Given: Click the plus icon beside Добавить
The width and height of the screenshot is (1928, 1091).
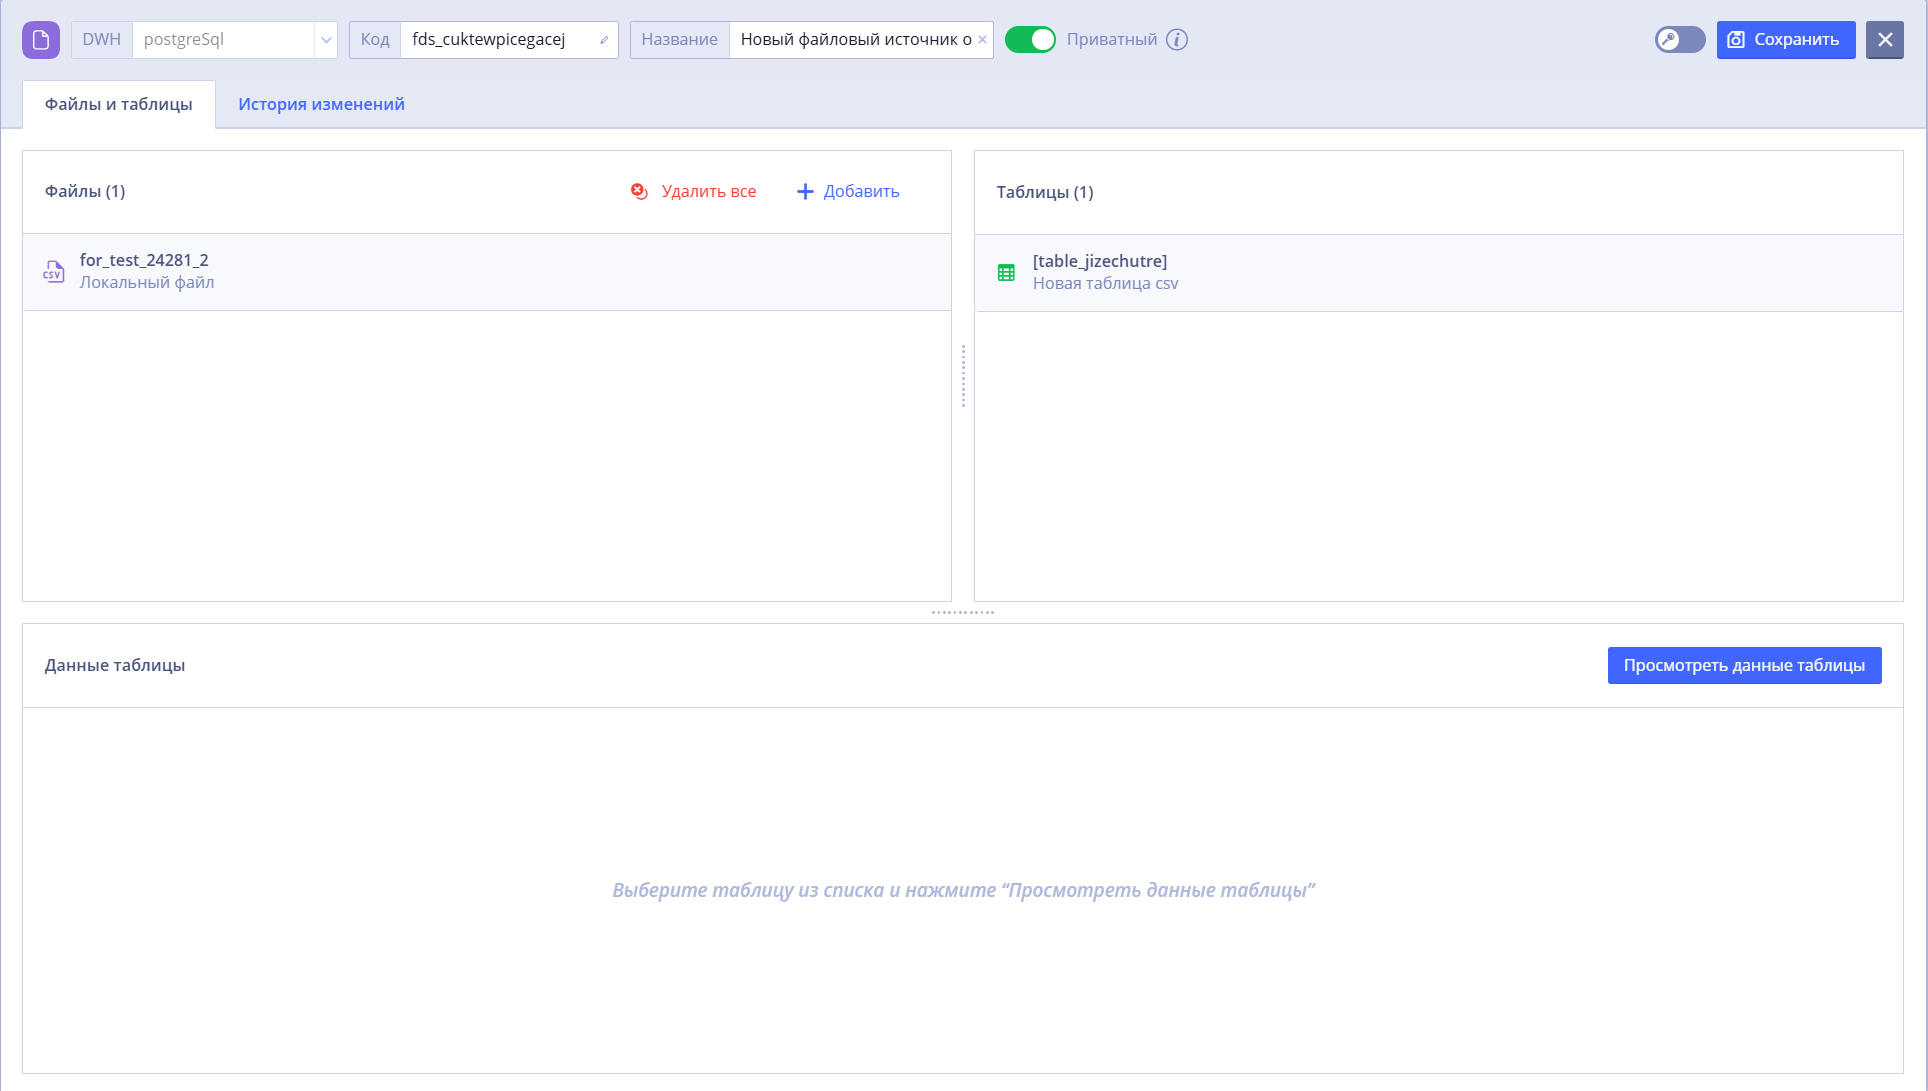Looking at the screenshot, I should (x=805, y=191).
